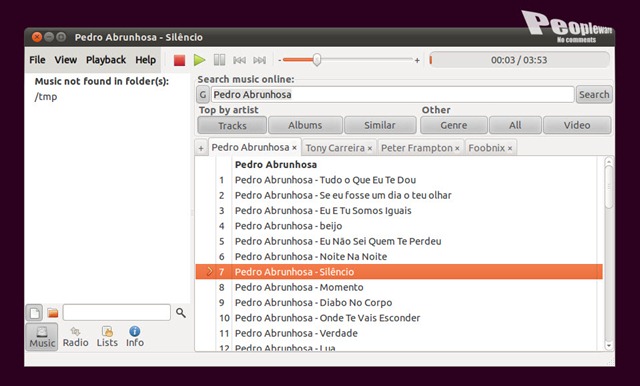Open the Help menu

pos(145,60)
